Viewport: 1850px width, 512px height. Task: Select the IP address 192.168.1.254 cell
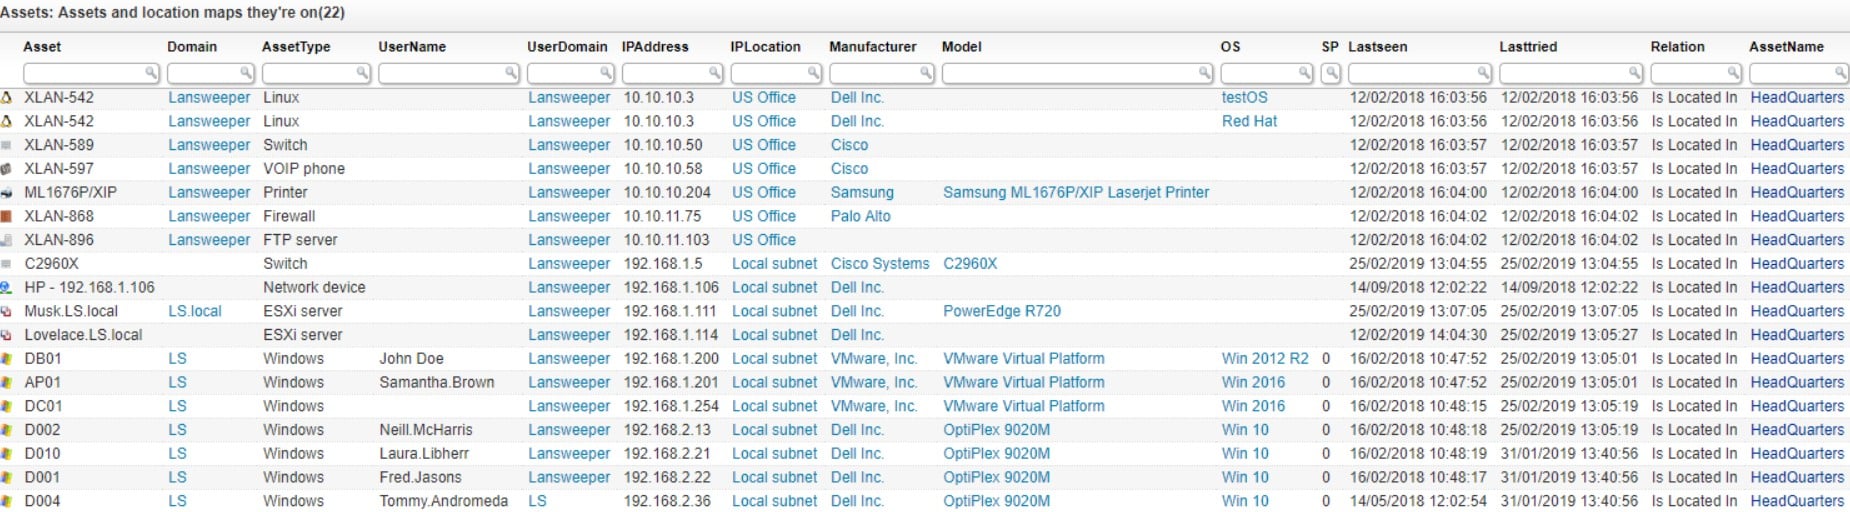[x=671, y=407]
